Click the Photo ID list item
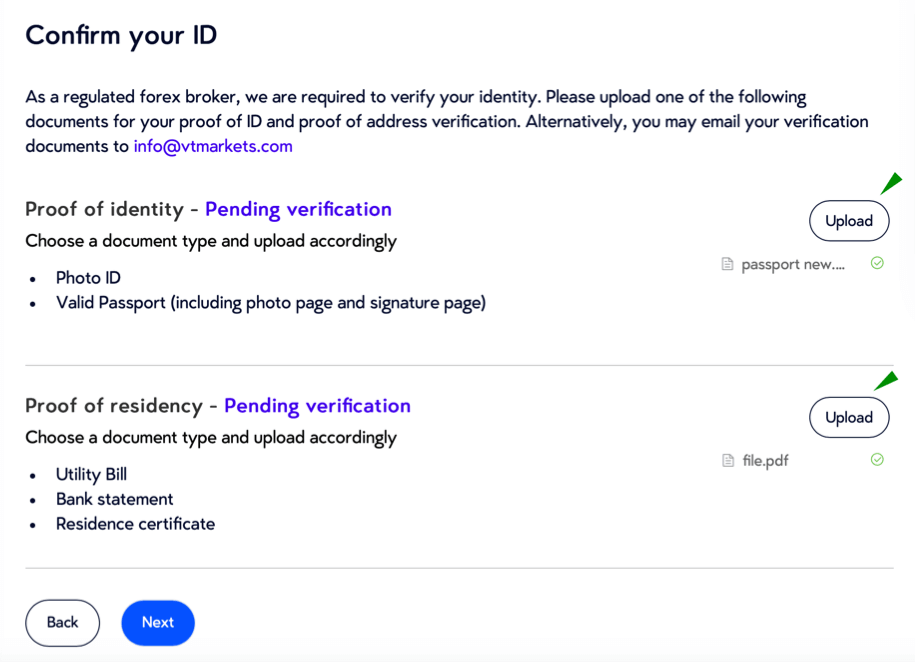Screen dimensions: 915x662 [x=88, y=278]
